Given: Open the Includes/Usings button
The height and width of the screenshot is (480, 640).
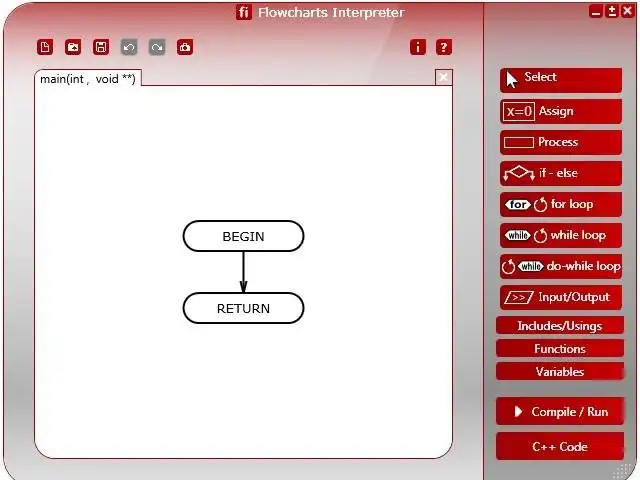Looking at the screenshot, I should point(560,326).
